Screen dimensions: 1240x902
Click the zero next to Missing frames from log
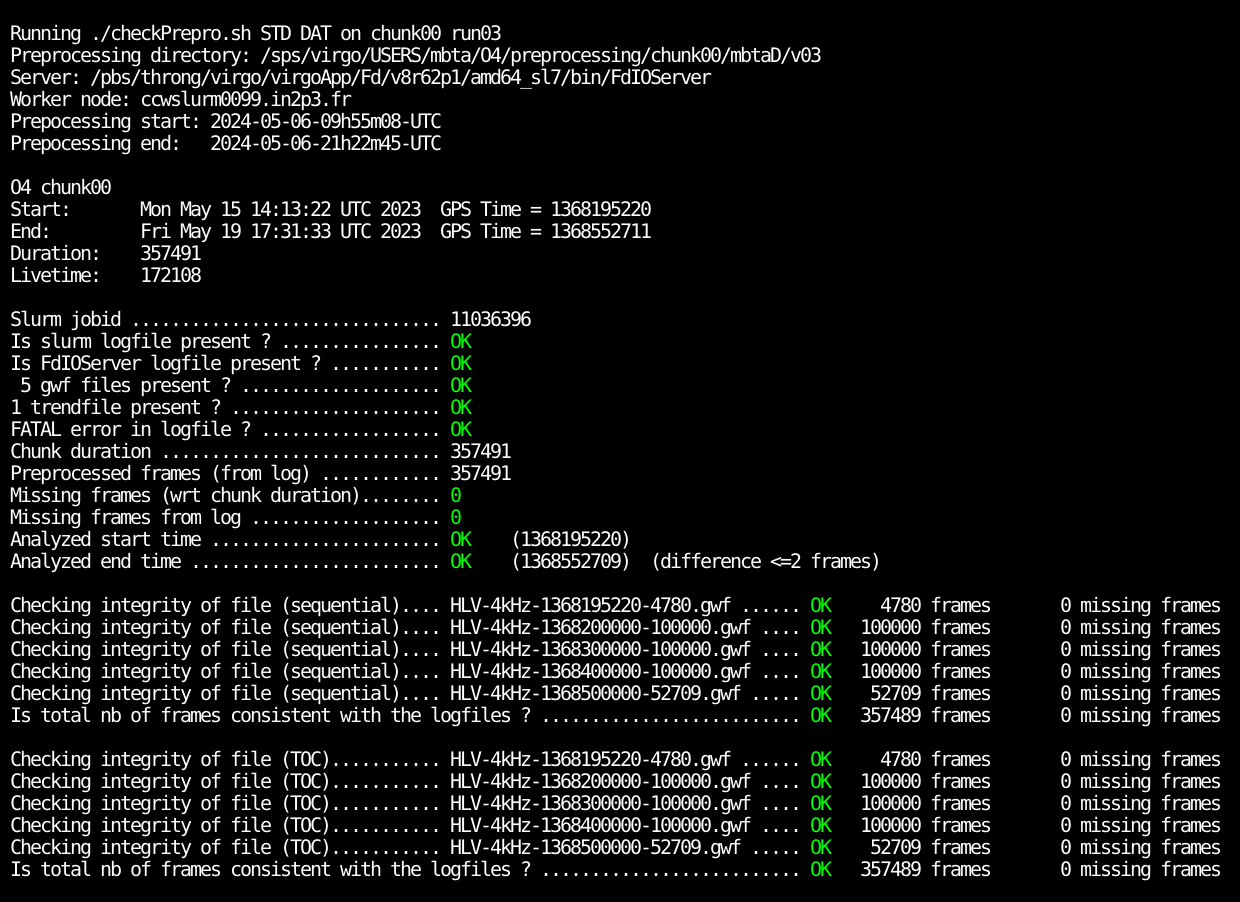455,517
